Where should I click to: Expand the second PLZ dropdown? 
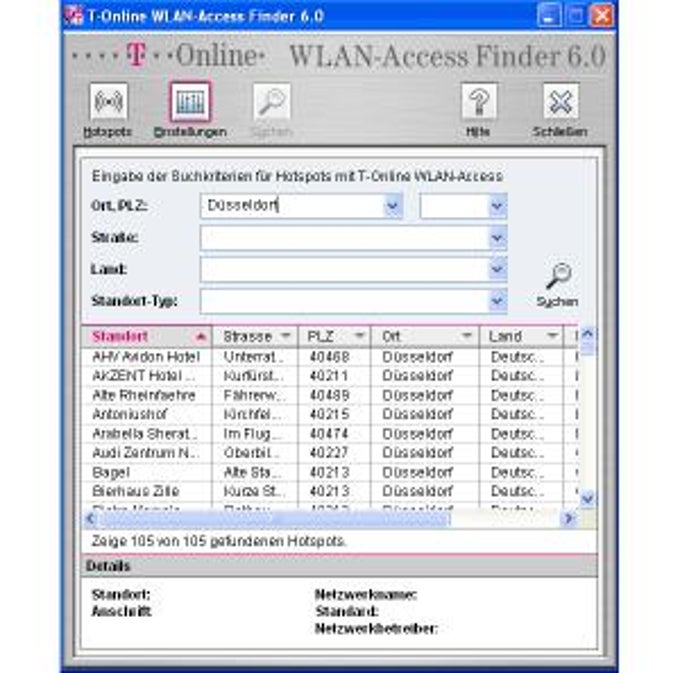click(497, 206)
